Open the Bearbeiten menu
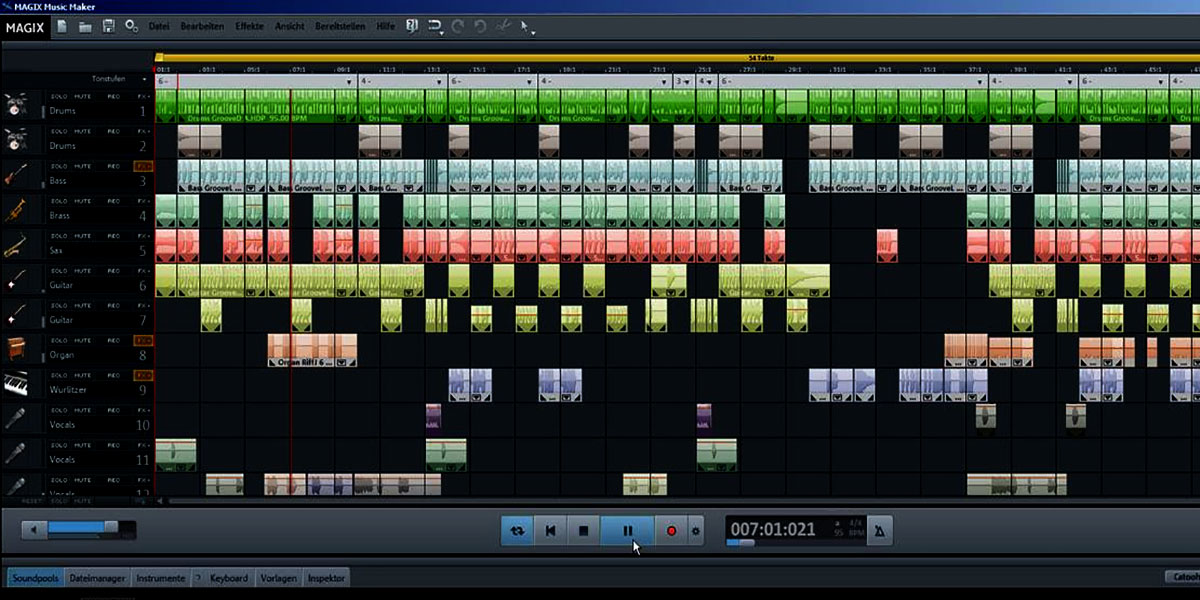The image size is (1200, 600). (x=203, y=26)
